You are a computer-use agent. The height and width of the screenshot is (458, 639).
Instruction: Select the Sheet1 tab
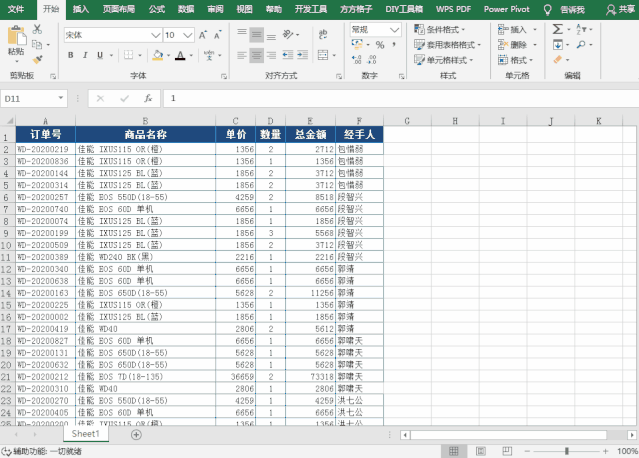click(86, 434)
